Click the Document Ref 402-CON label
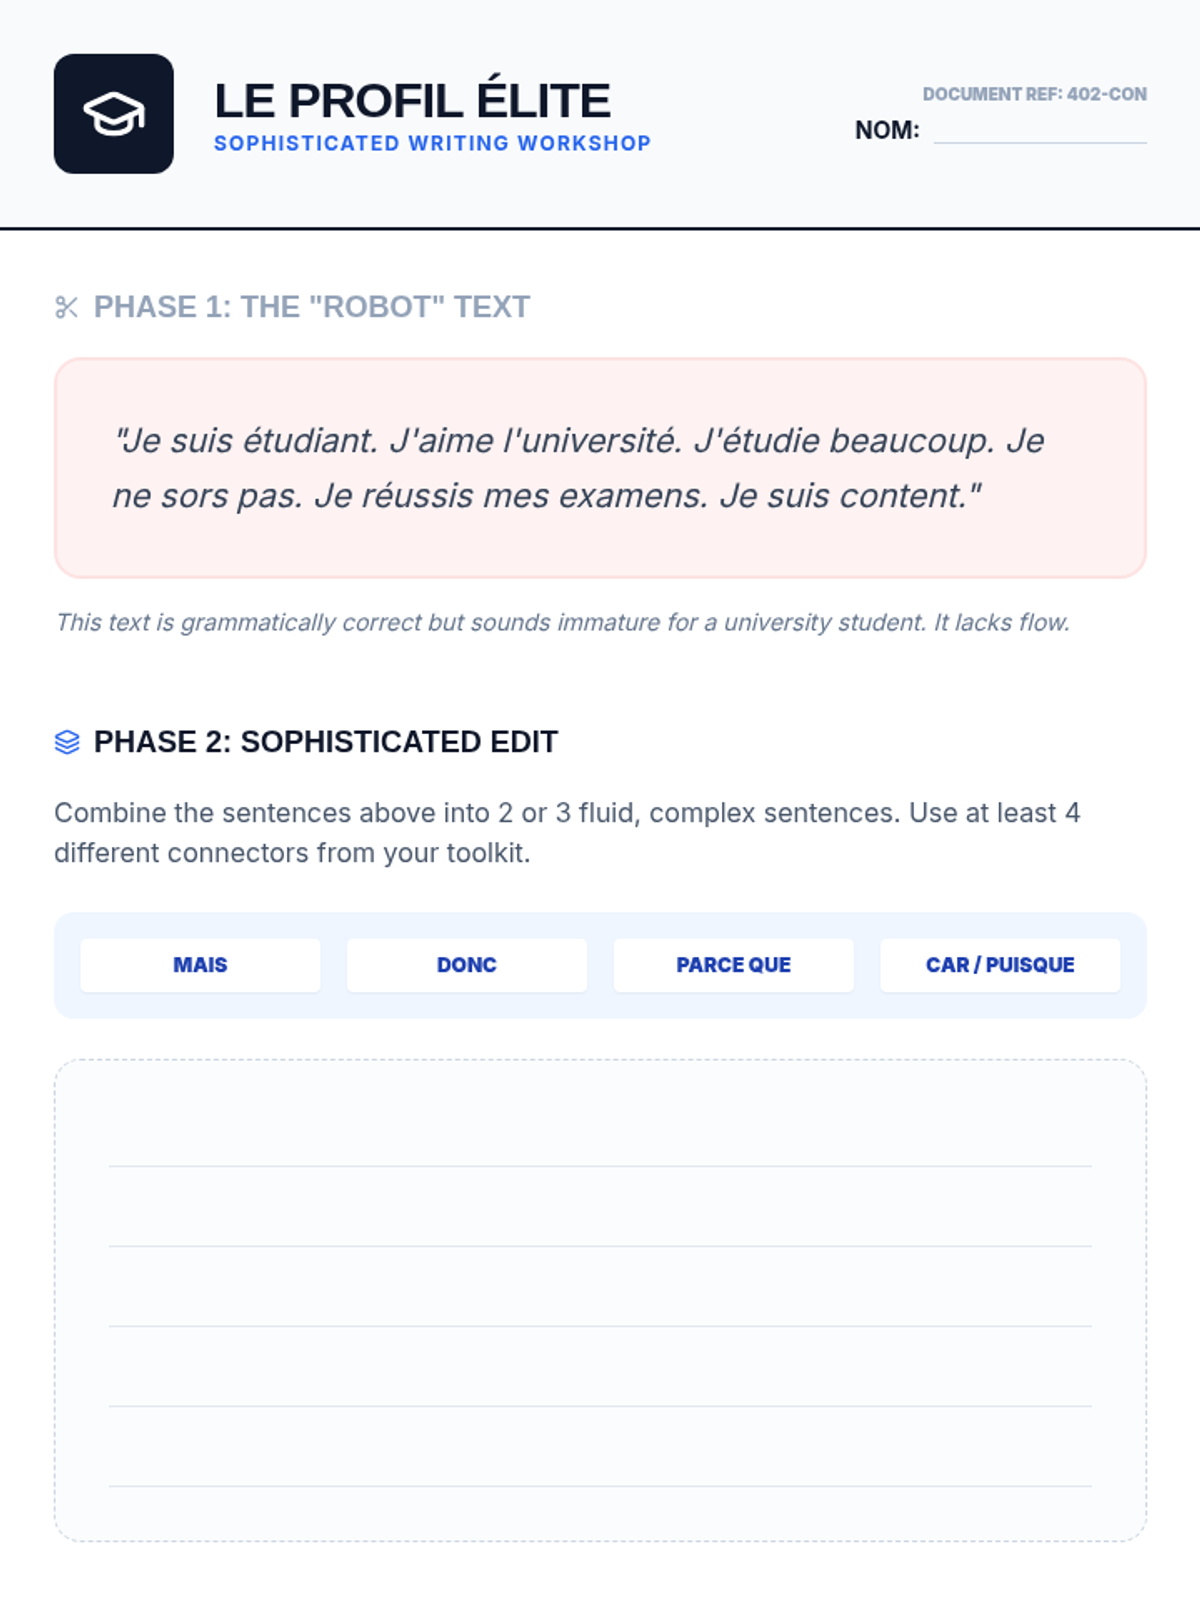The image size is (1200, 1600). tap(1034, 94)
